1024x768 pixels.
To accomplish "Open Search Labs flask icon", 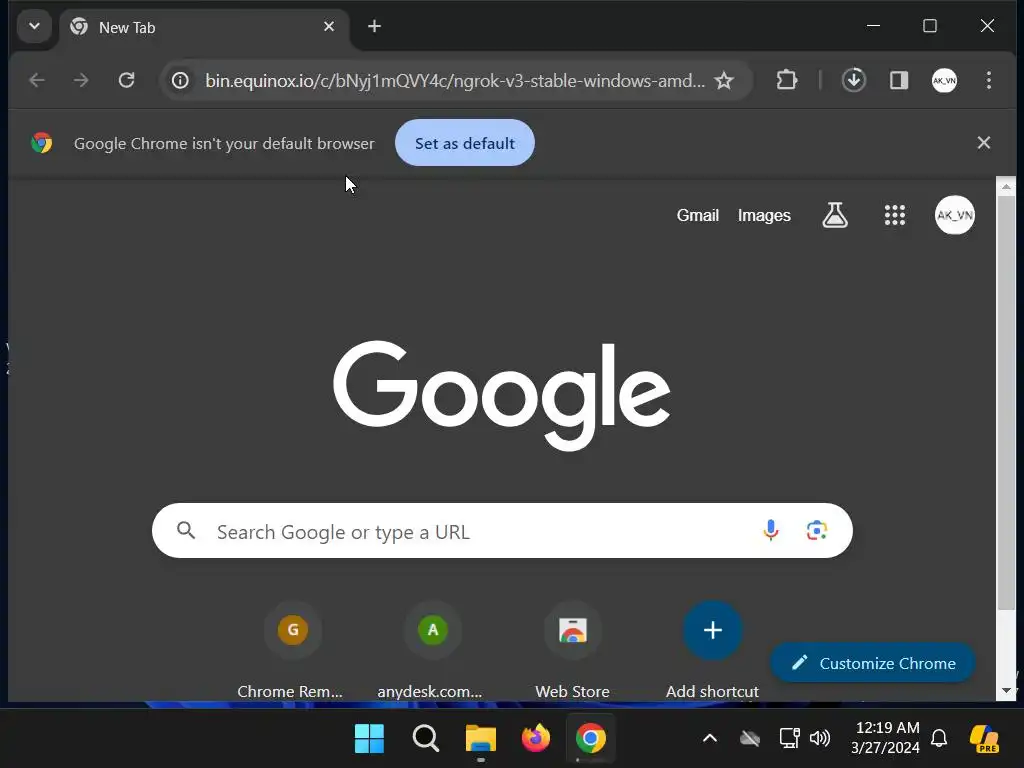I will pos(835,215).
